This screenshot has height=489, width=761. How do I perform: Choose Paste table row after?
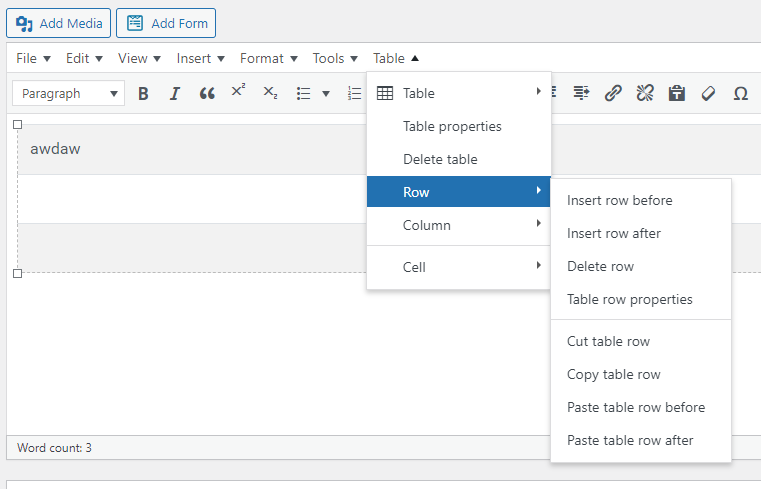click(641, 440)
